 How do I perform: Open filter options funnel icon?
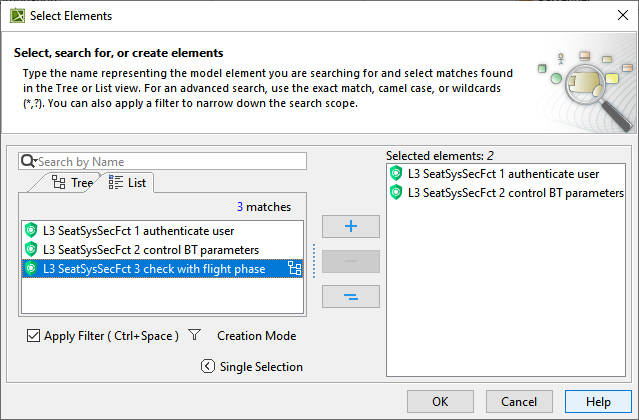[195, 336]
